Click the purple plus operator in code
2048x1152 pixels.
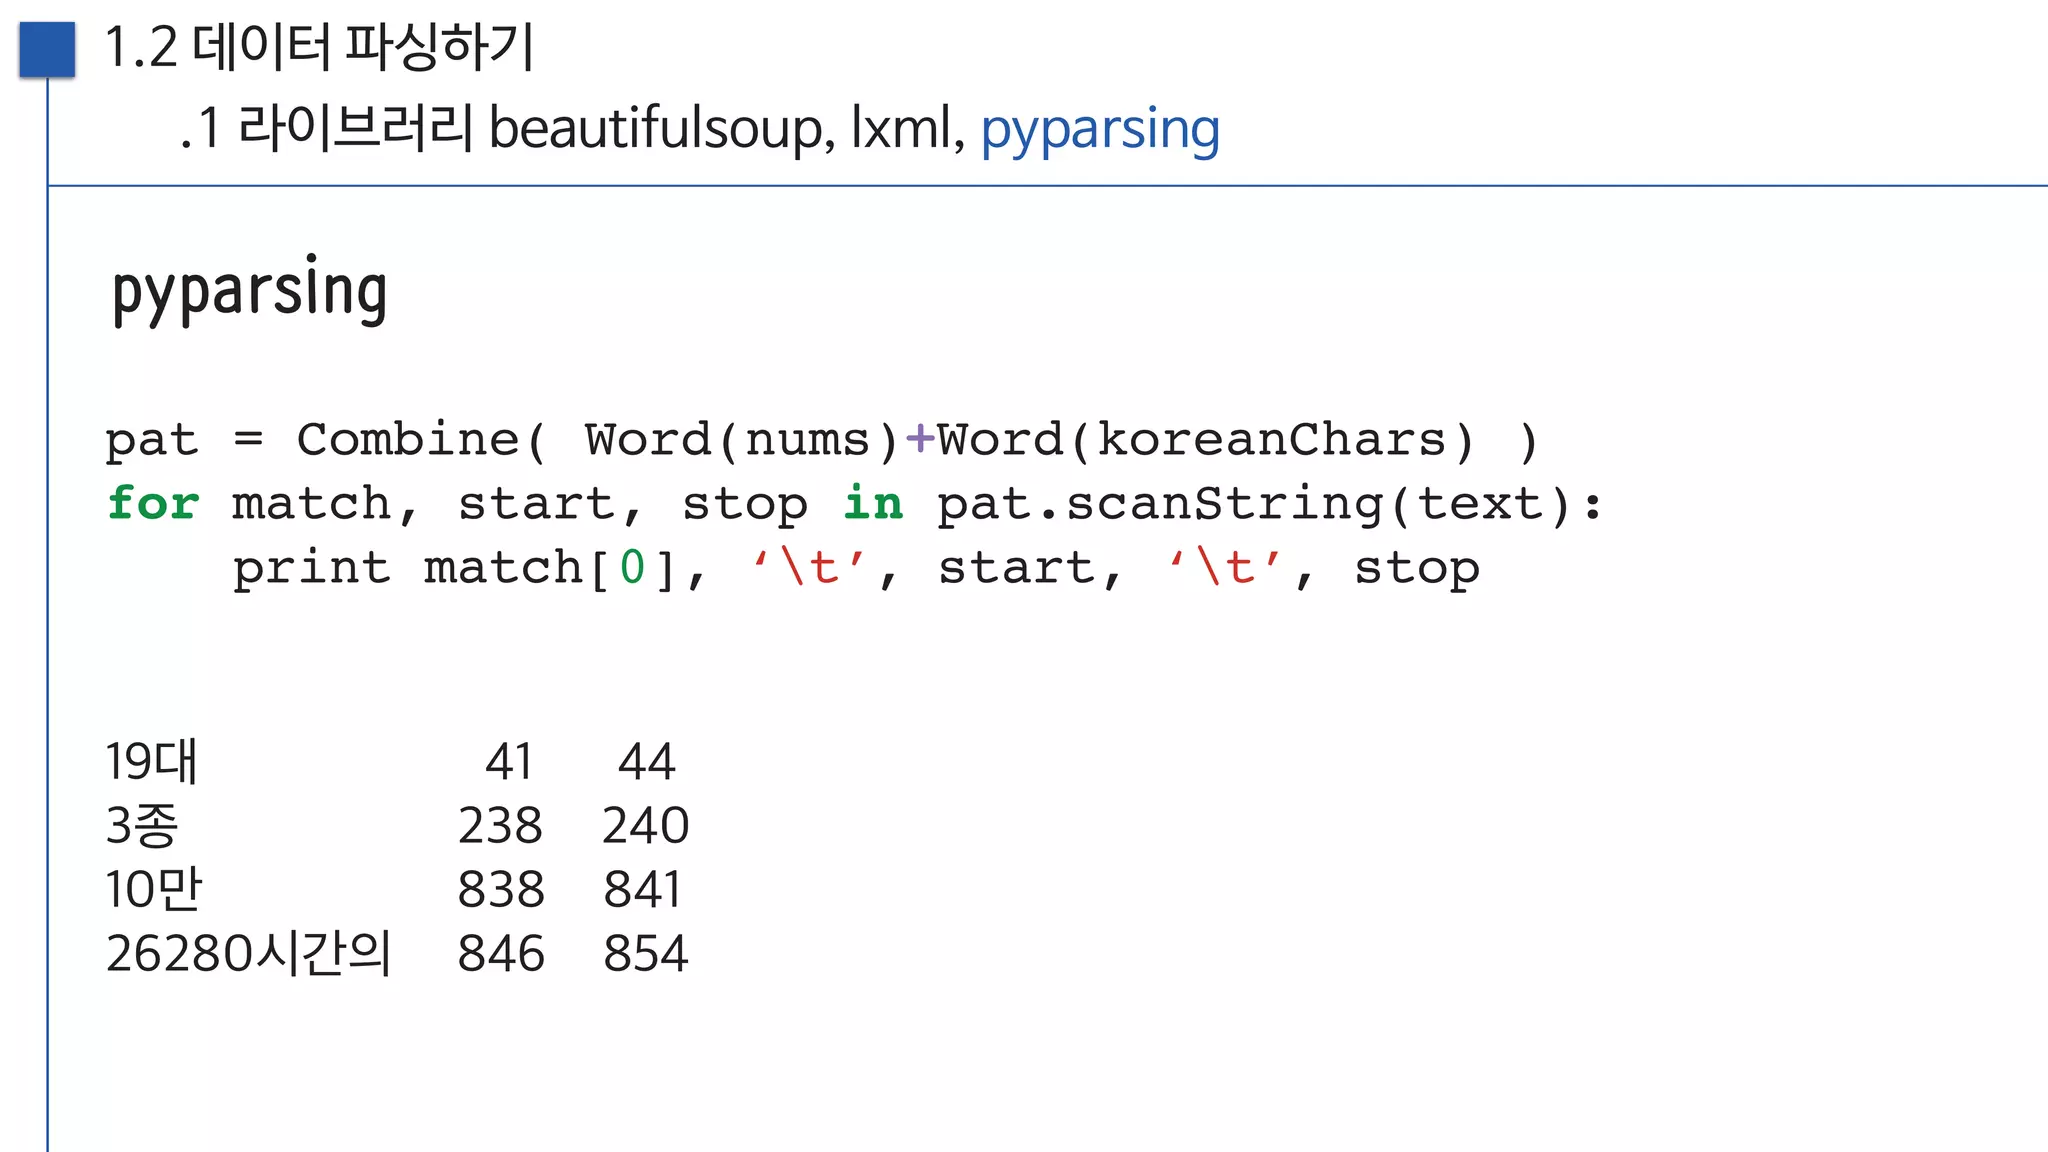tap(919, 439)
